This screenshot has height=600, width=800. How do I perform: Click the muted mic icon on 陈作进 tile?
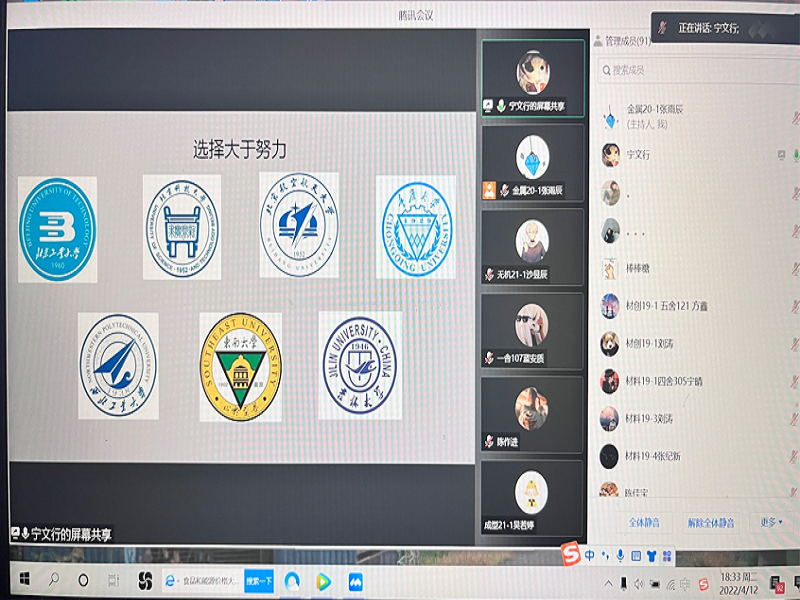(x=489, y=442)
